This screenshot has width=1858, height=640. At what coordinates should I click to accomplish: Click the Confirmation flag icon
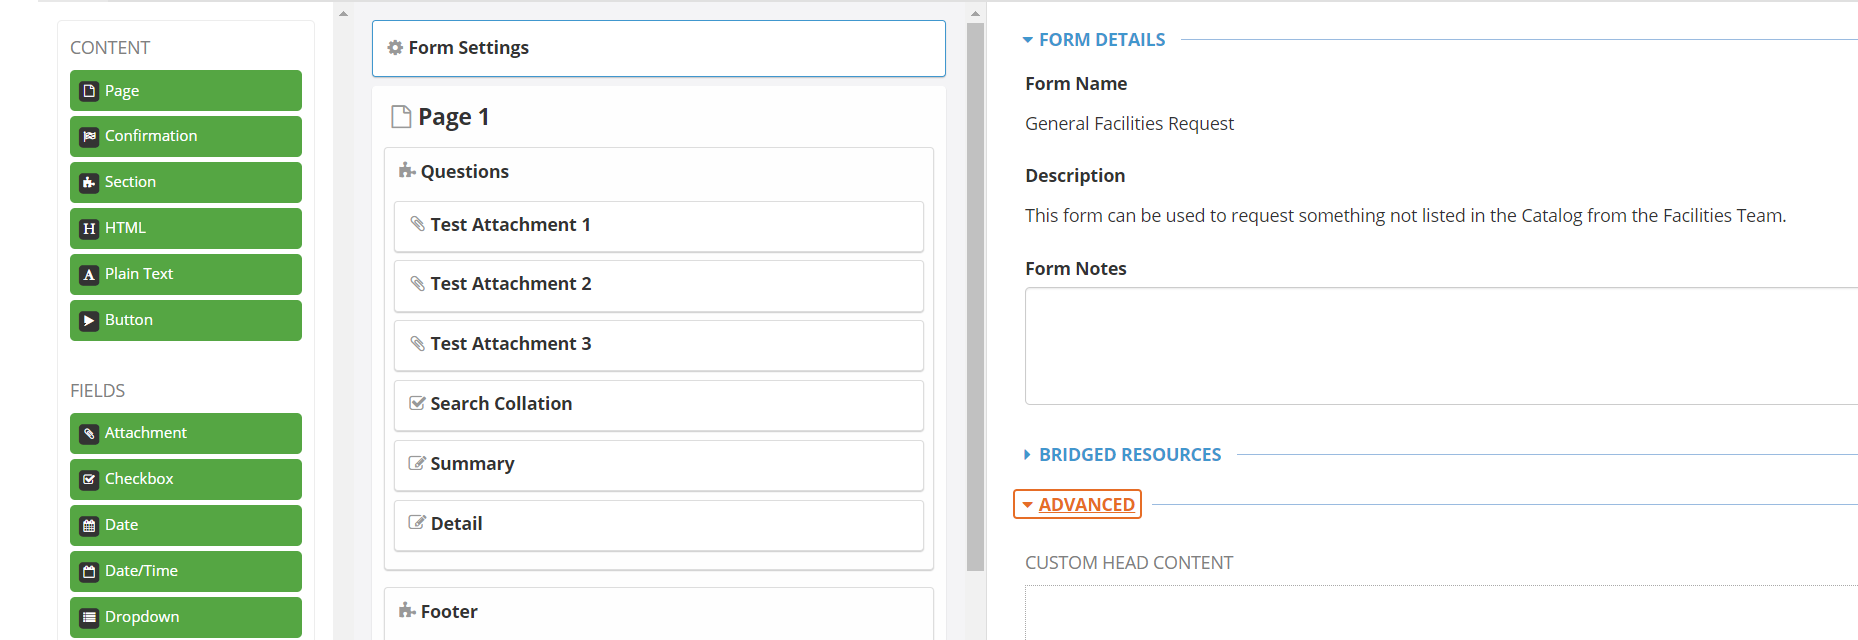click(89, 137)
